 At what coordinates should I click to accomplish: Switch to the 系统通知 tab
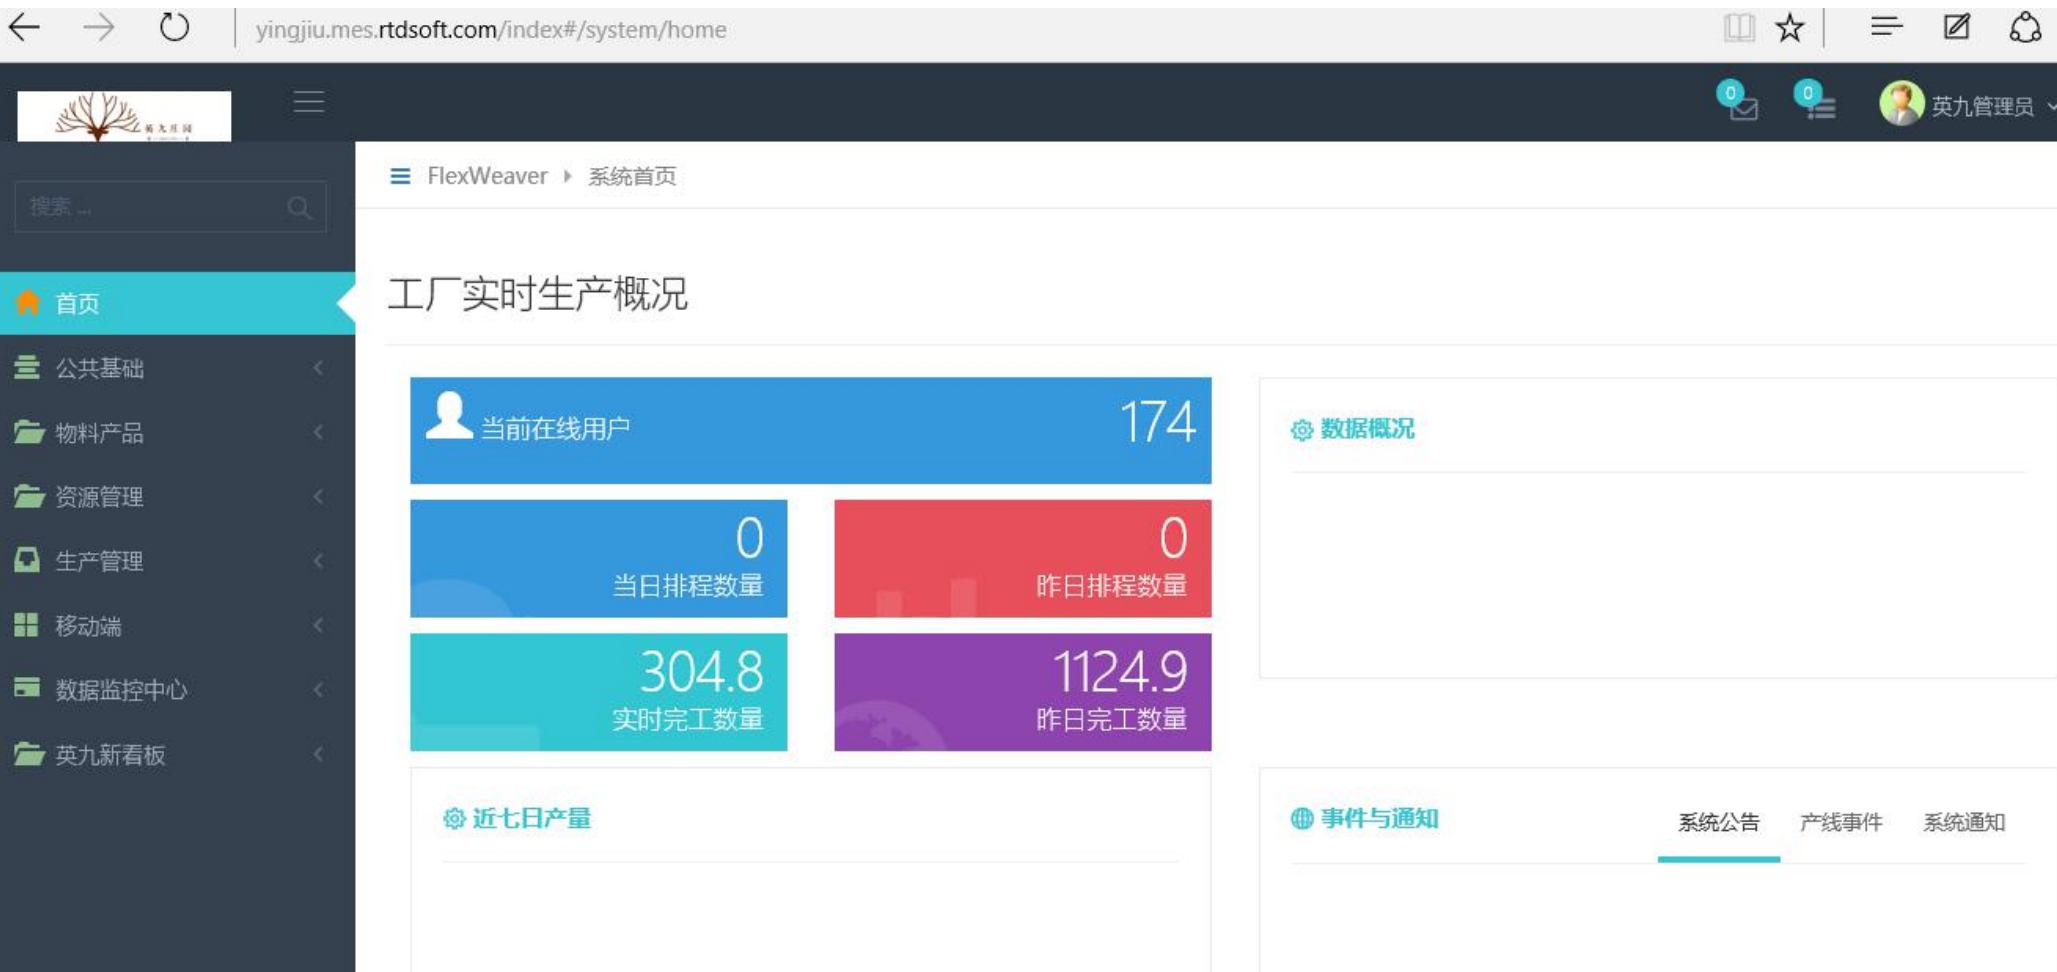(1963, 823)
